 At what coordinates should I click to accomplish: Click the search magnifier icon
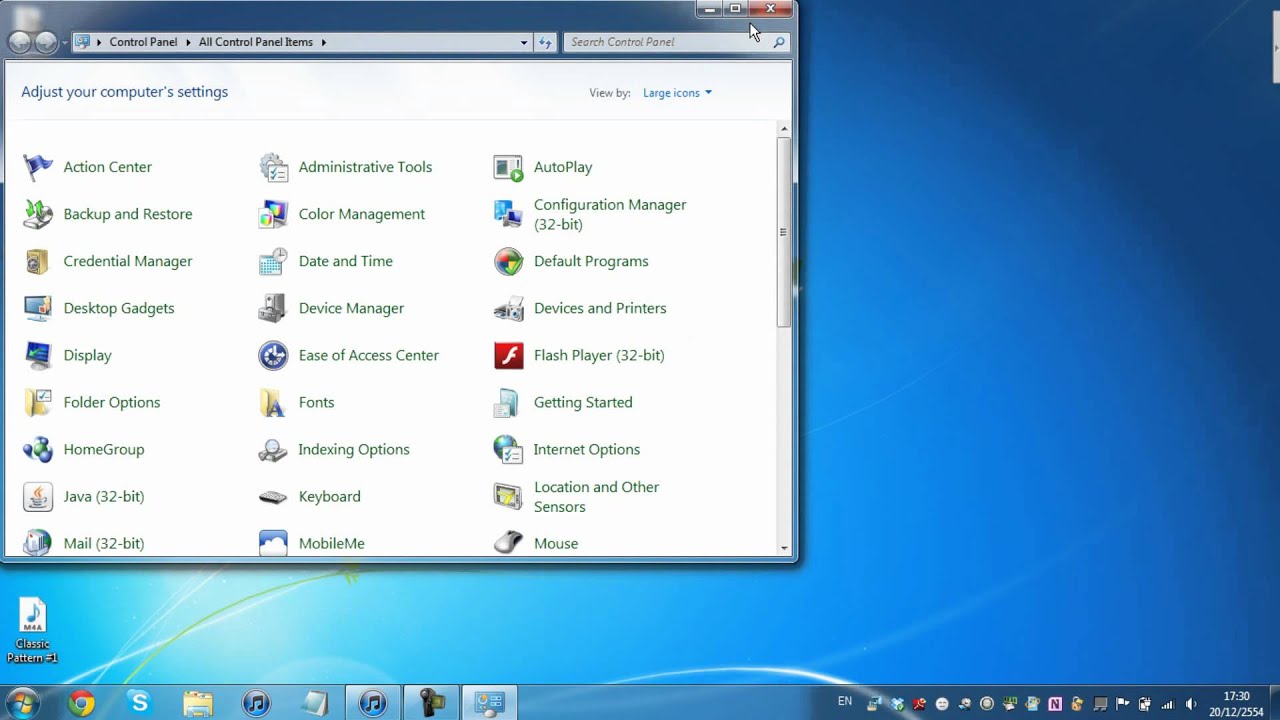(779, 42)
